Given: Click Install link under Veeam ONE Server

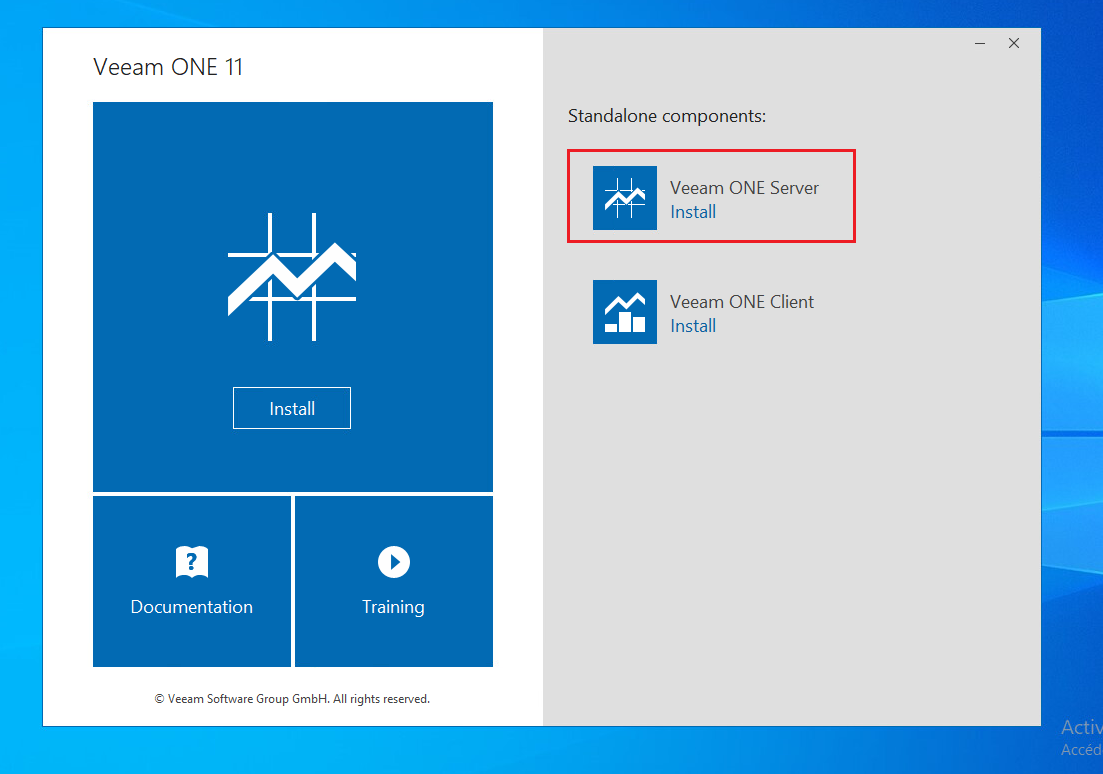Looking at the screenshot, I should 693,212.
